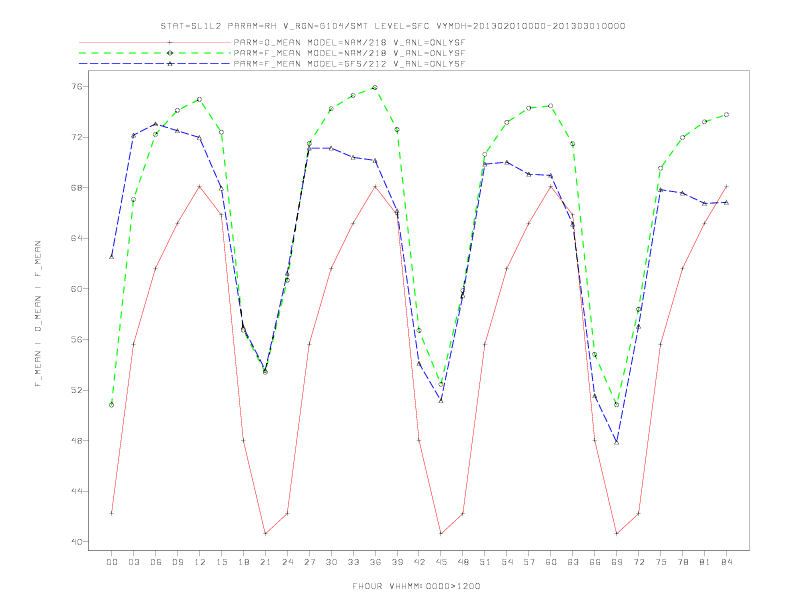The width and height of the screenshot is (792, 612).
Task: Click the x-axis forecast hour label 15
Action: pyautogui.click(x=221, y=562)
